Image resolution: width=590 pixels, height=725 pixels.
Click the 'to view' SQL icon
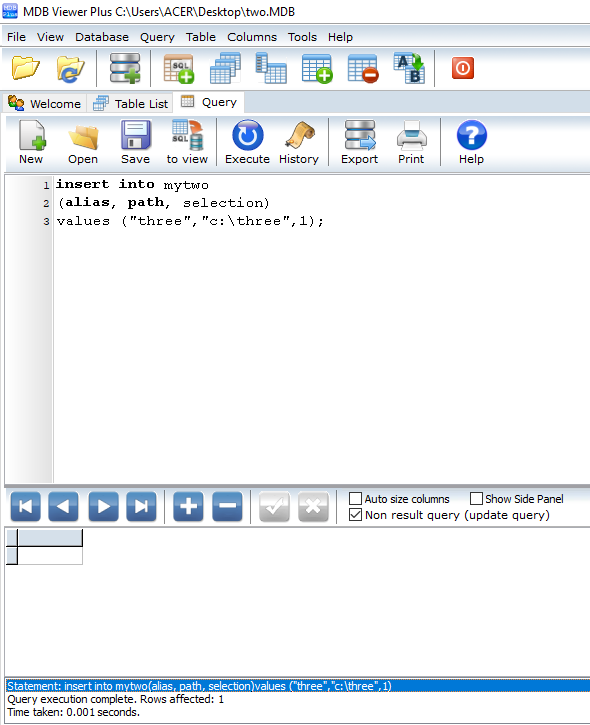tap(187, 136)
